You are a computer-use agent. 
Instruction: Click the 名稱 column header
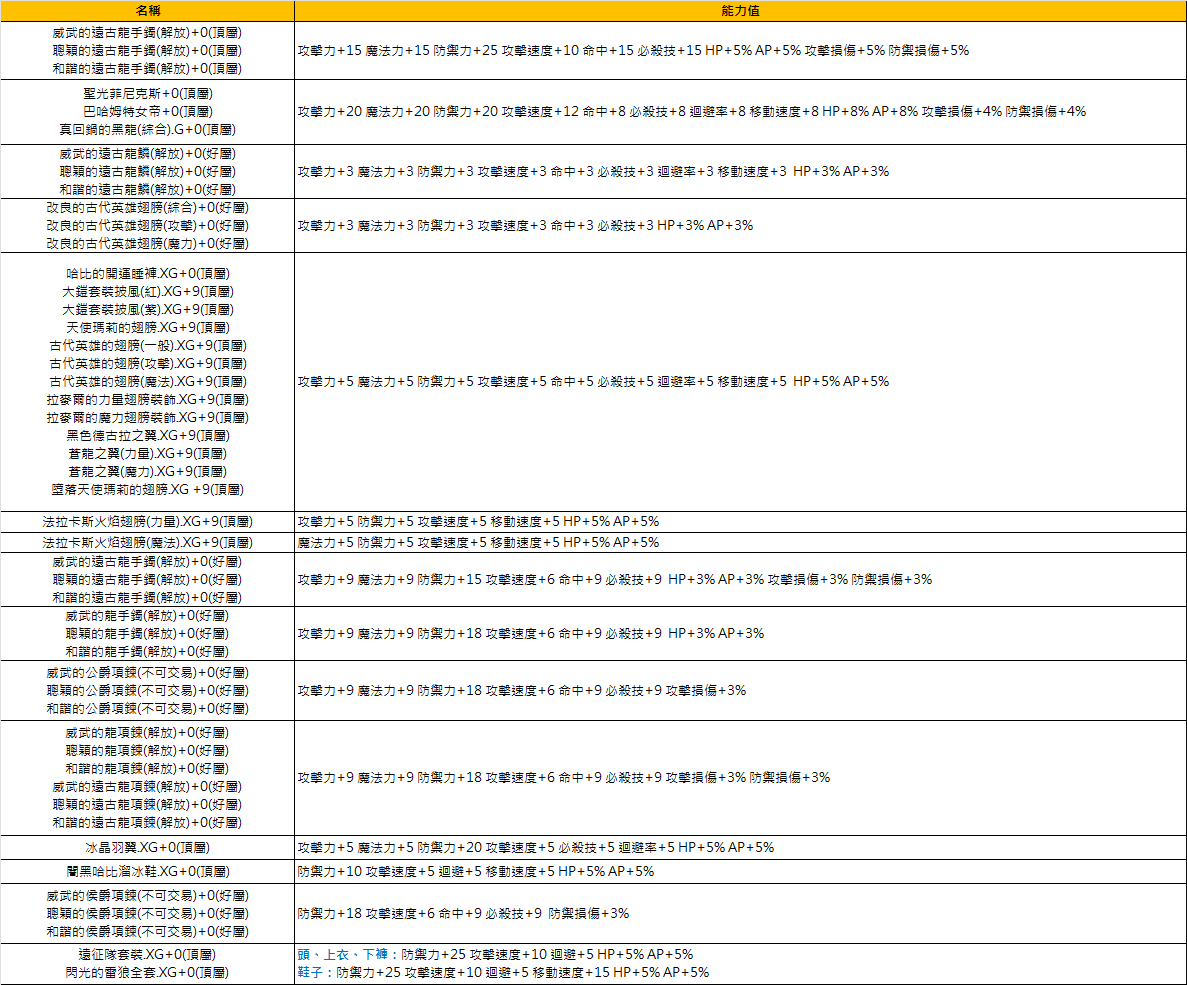click(x=147, y=11)
